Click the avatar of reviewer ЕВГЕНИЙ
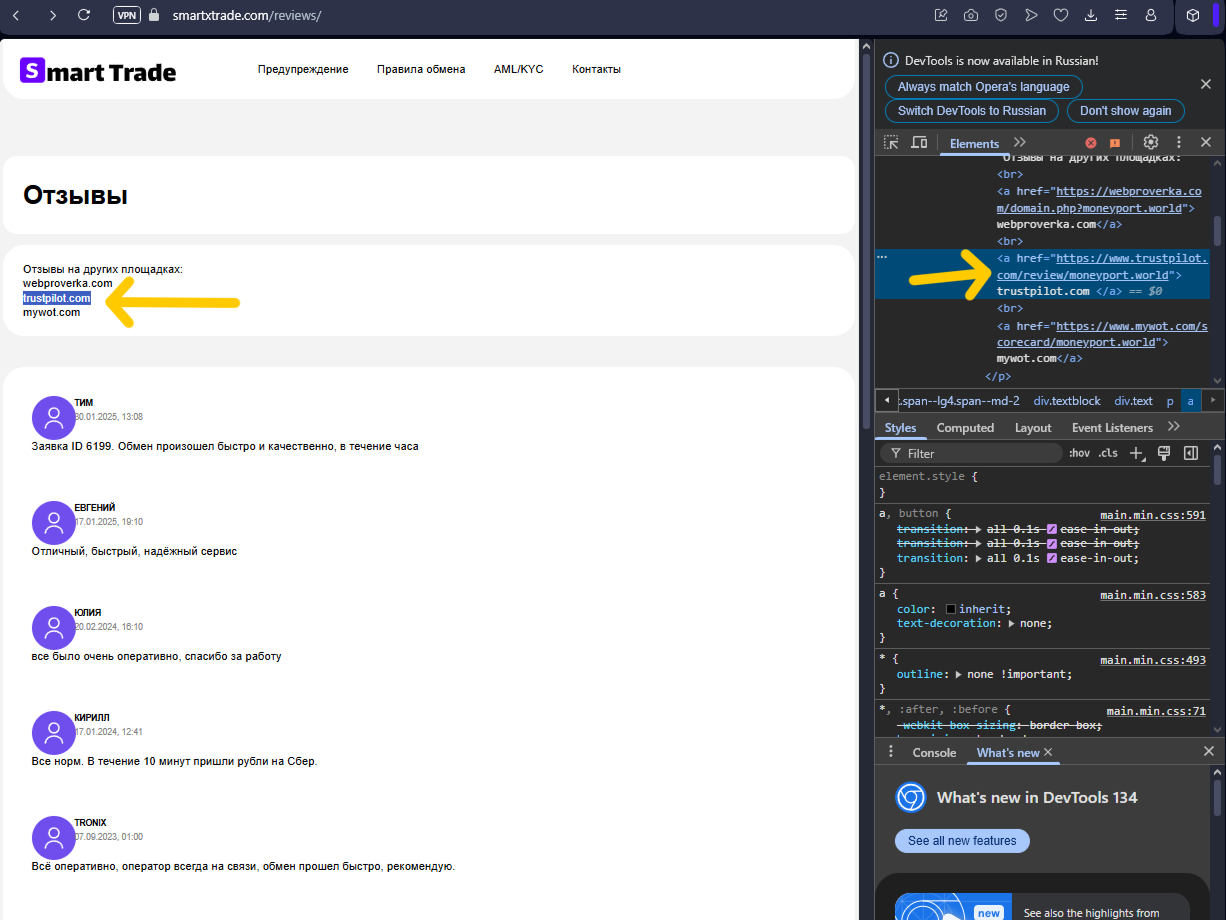1226x920 pixels. (x=53, y=522)
